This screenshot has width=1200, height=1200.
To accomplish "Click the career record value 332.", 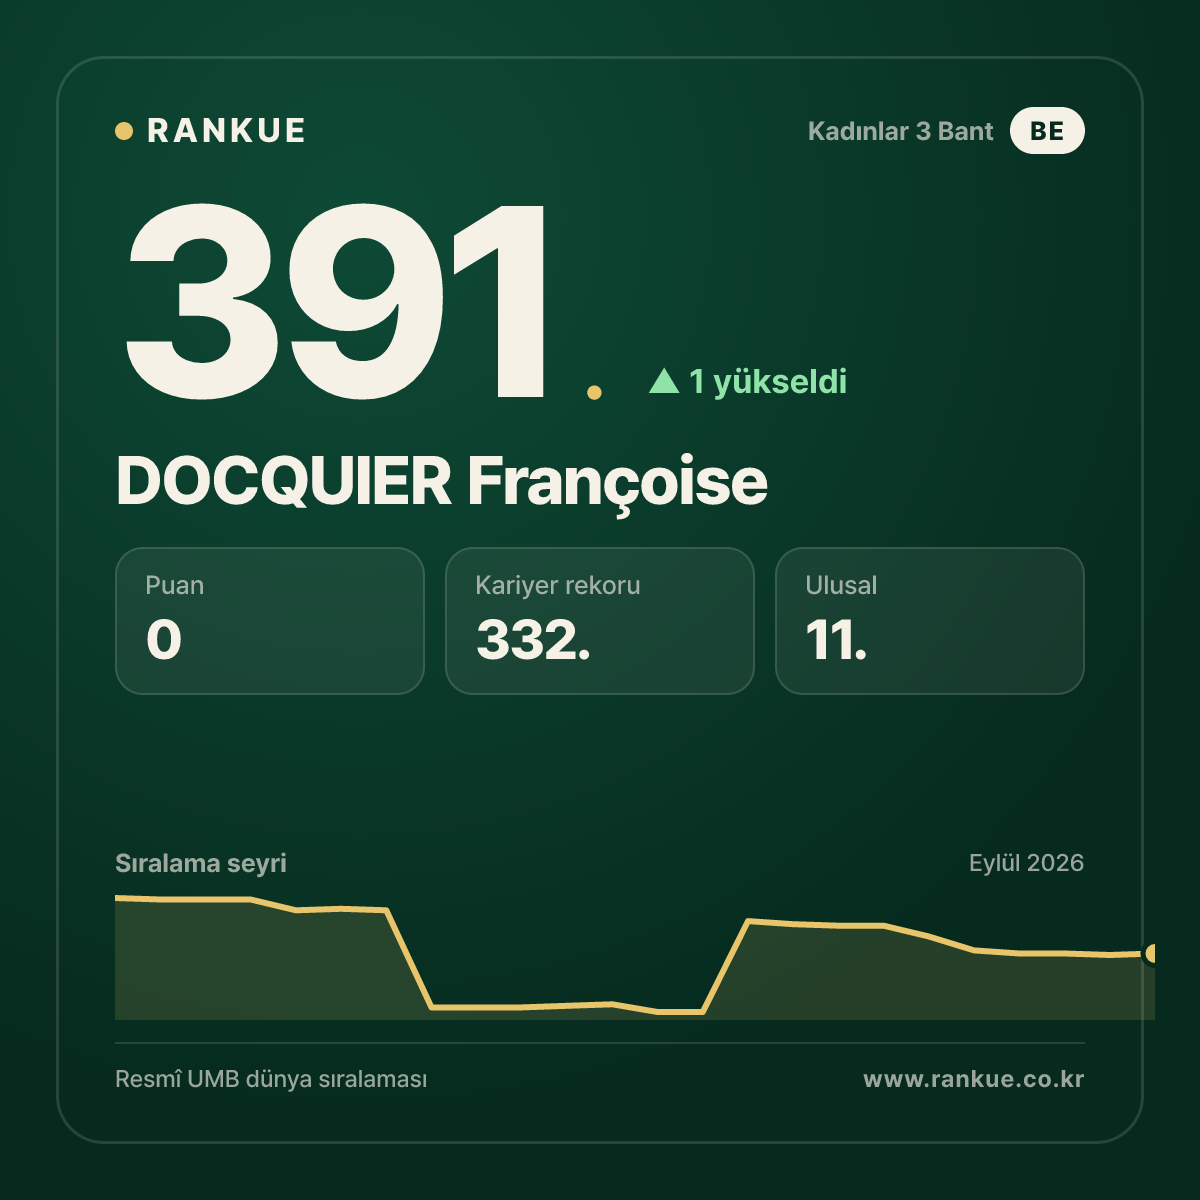I will 533,640.
